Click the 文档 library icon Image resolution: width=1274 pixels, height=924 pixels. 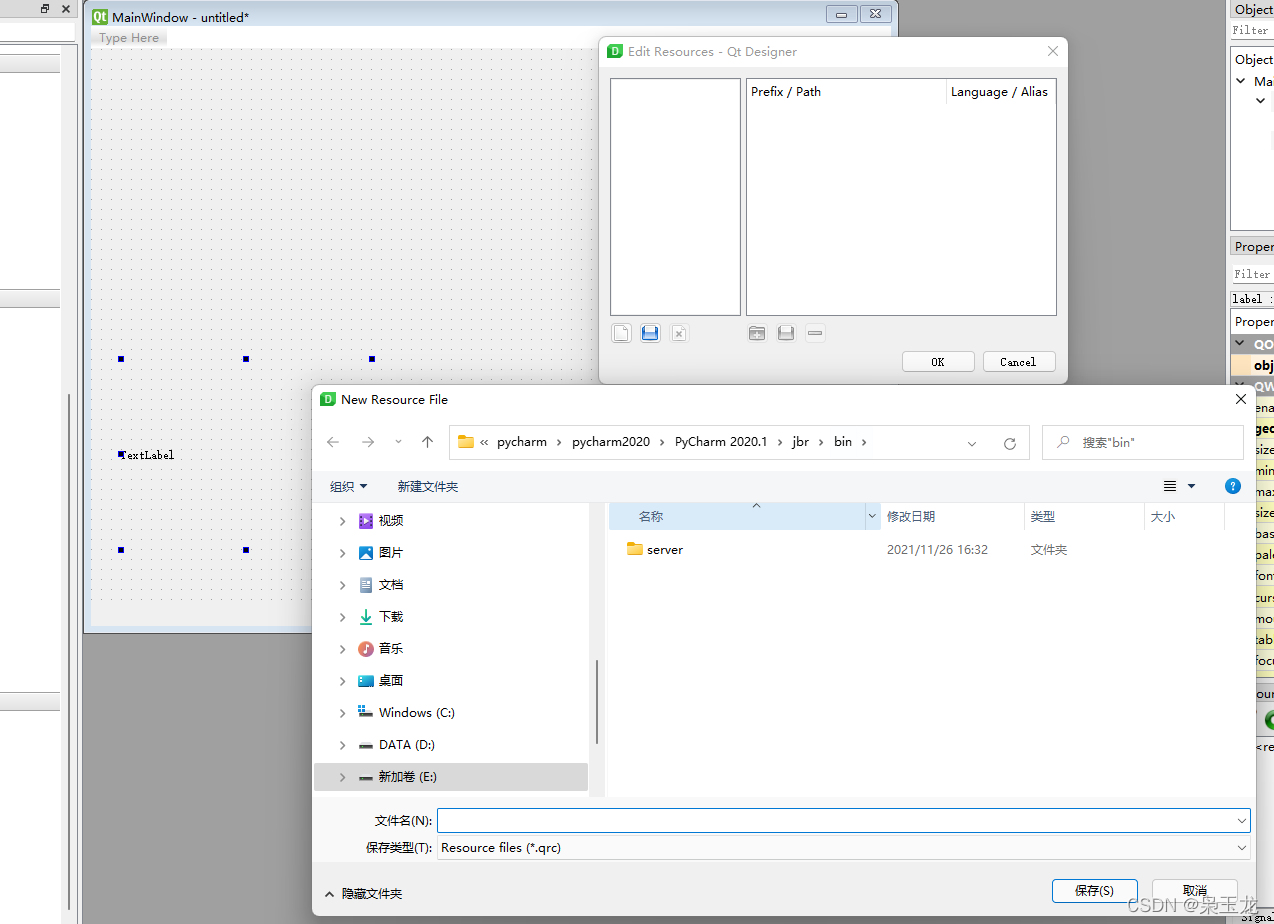pos(366,584)
